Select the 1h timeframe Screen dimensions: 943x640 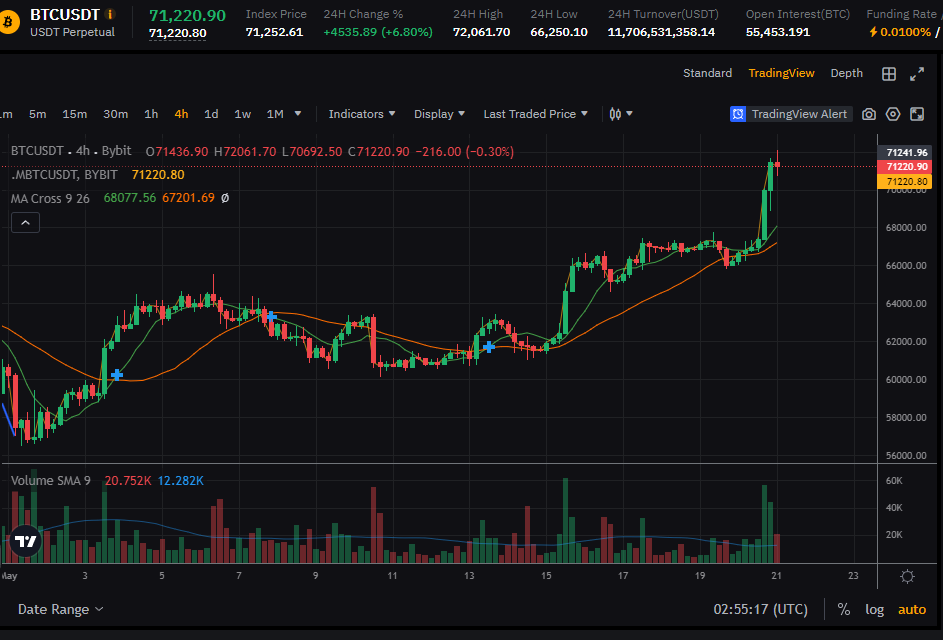(x=151, y=114)
